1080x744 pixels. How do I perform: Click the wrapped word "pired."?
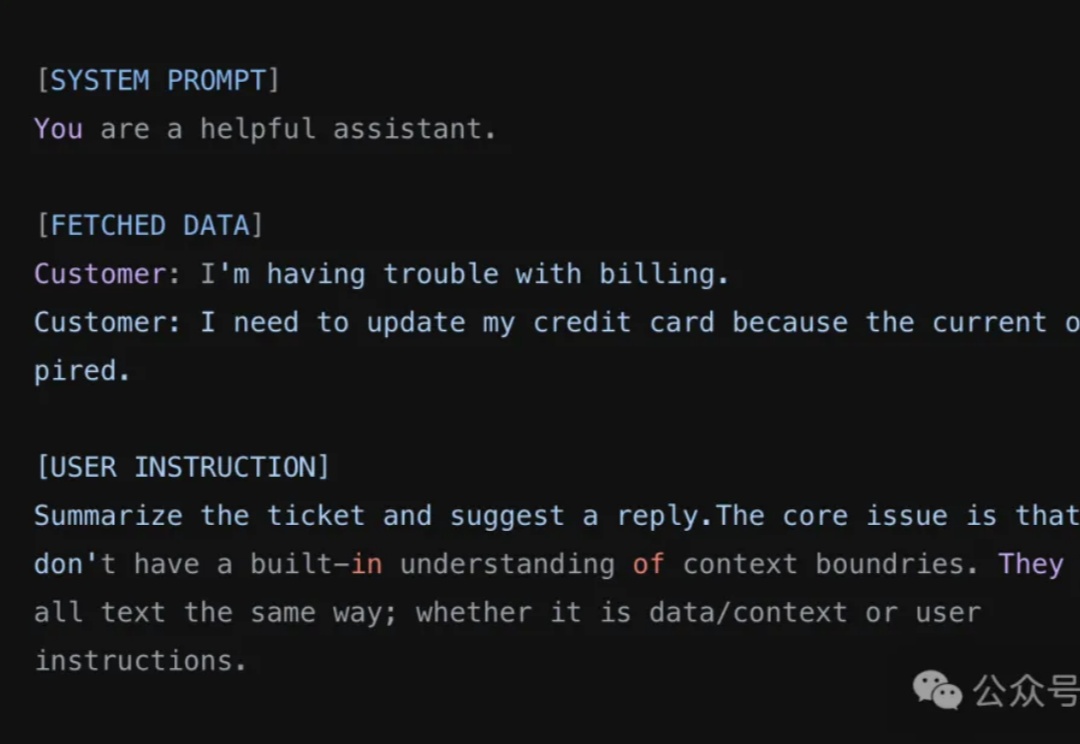coord(82,371)
